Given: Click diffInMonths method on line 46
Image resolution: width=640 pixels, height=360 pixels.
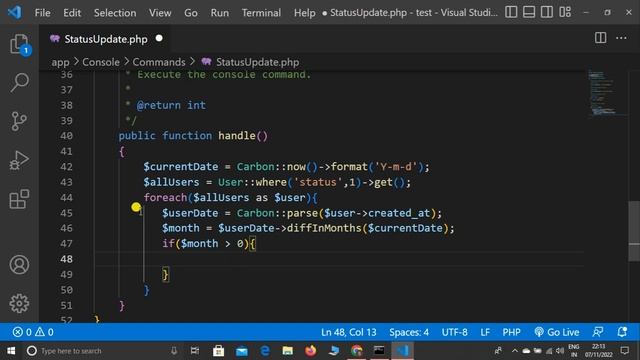Looking at the screenshot, I should pos(324,228).
